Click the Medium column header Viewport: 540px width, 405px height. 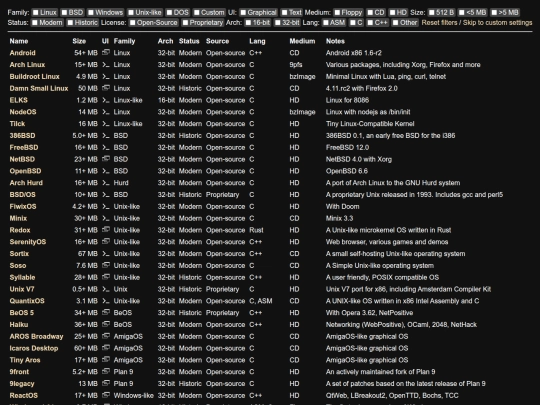click(x=302, y=41)
